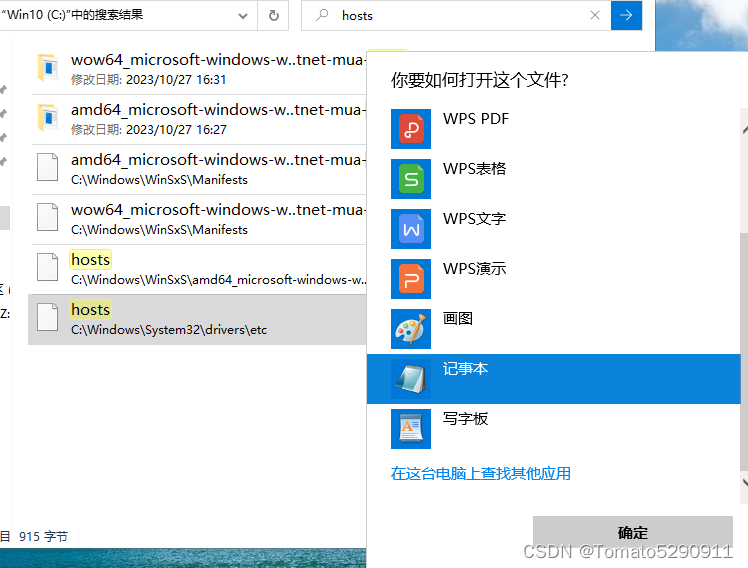Click the refresh icon beside address bar
The image size is (748, 568).
click(x=273, y=15)
